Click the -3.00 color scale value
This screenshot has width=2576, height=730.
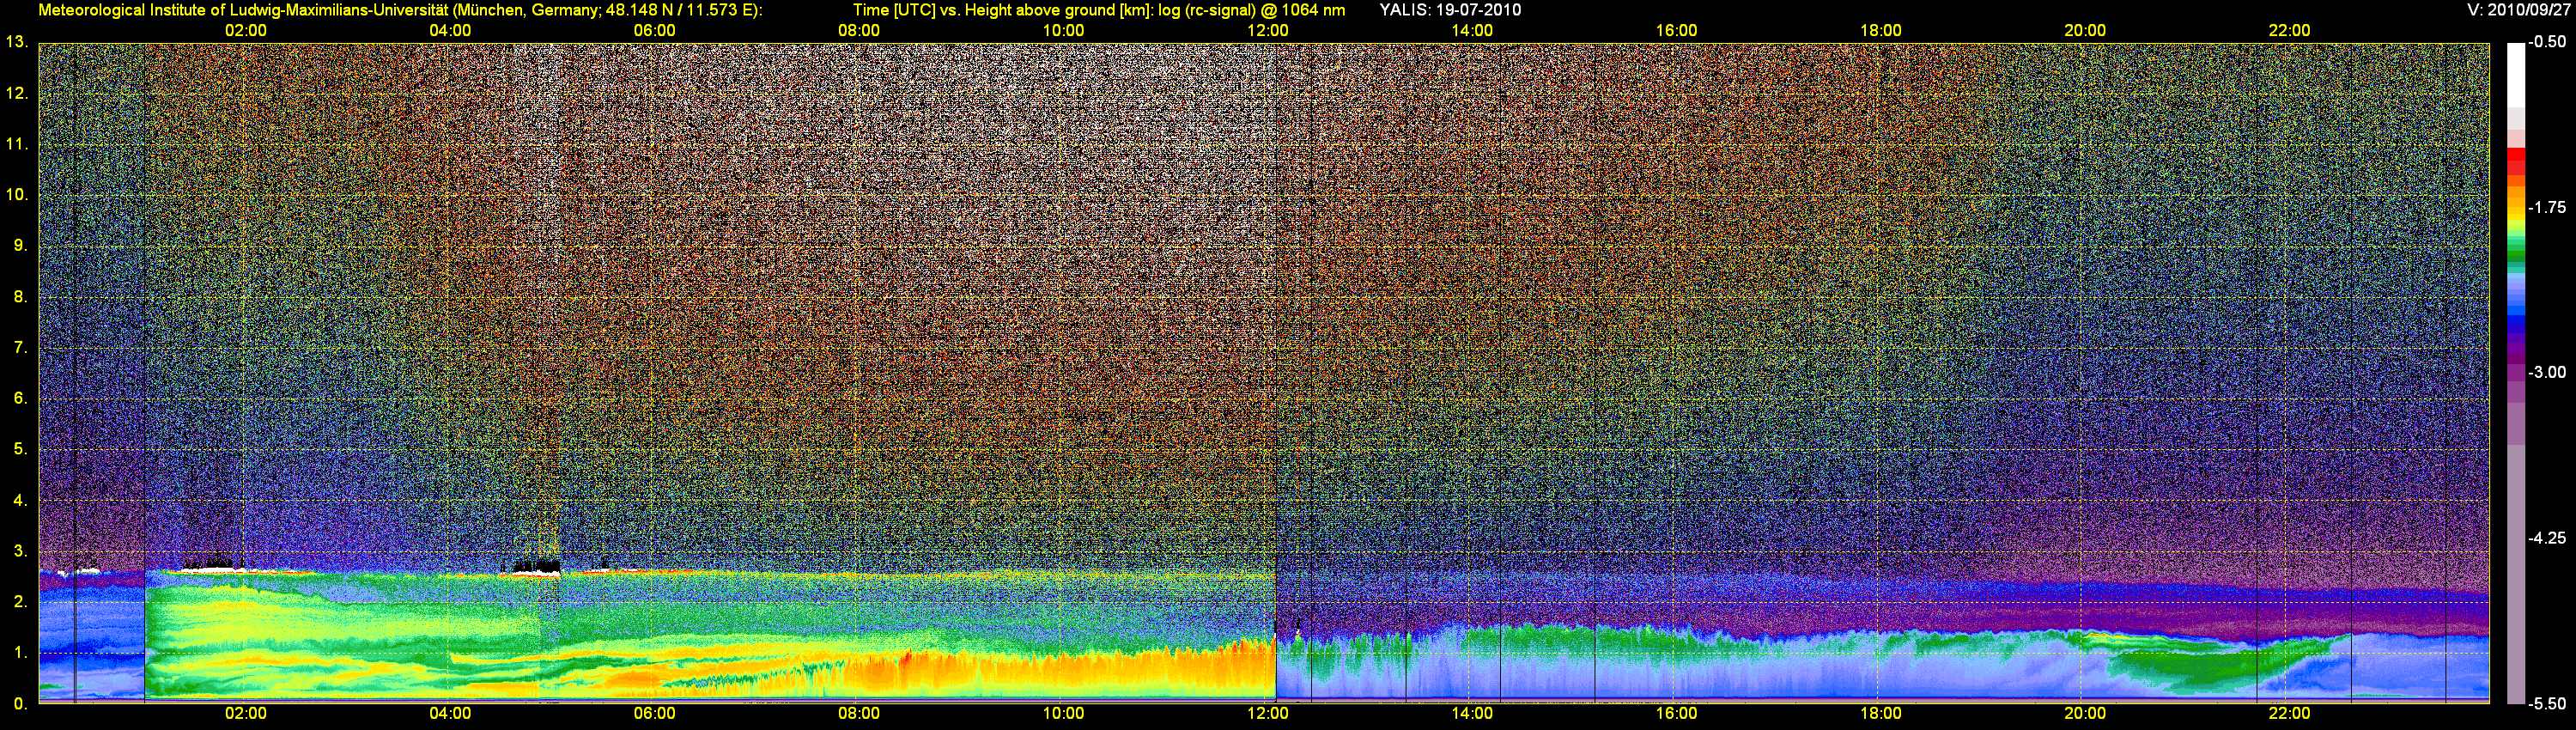pyautogui.click(x=2547, y=372)
